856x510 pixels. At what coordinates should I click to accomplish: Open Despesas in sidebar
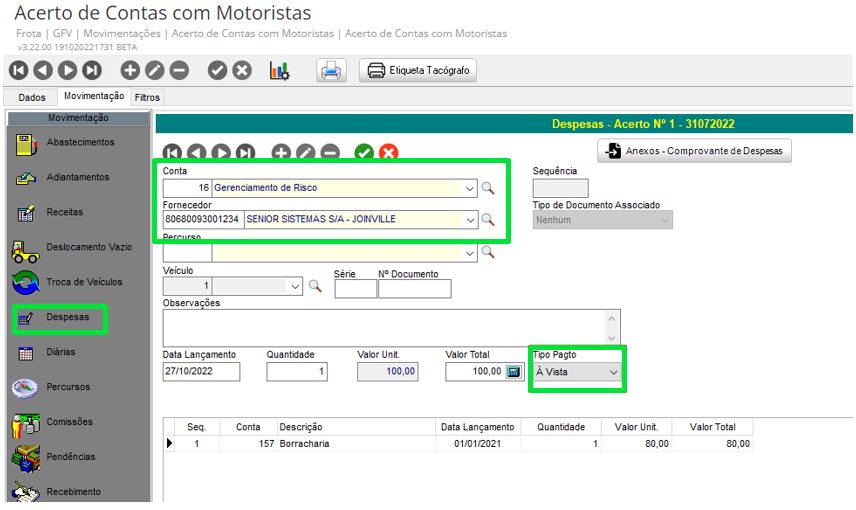[x=60, y=318]
